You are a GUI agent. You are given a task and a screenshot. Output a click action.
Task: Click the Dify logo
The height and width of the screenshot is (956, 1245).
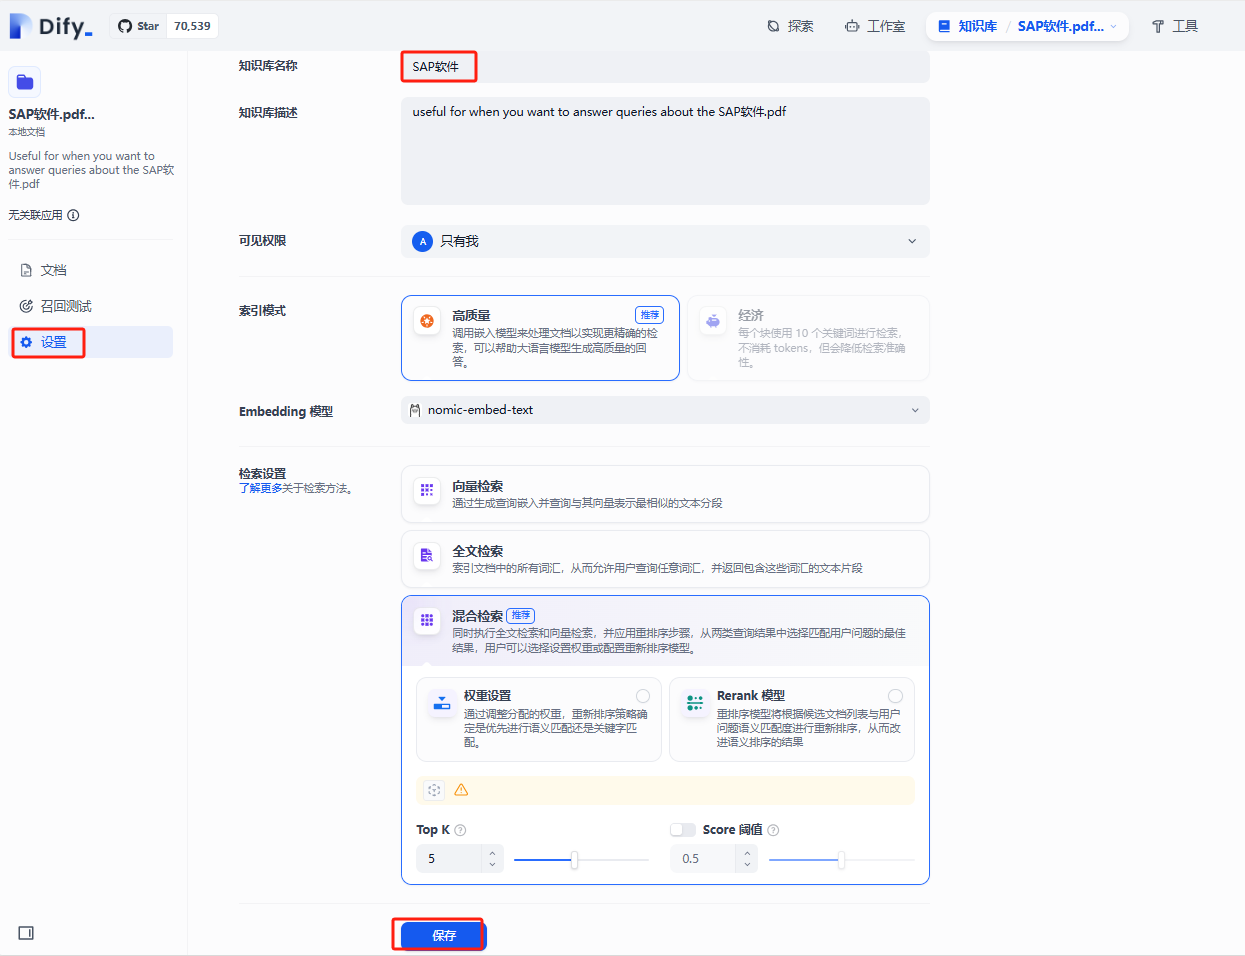[51, 26]
